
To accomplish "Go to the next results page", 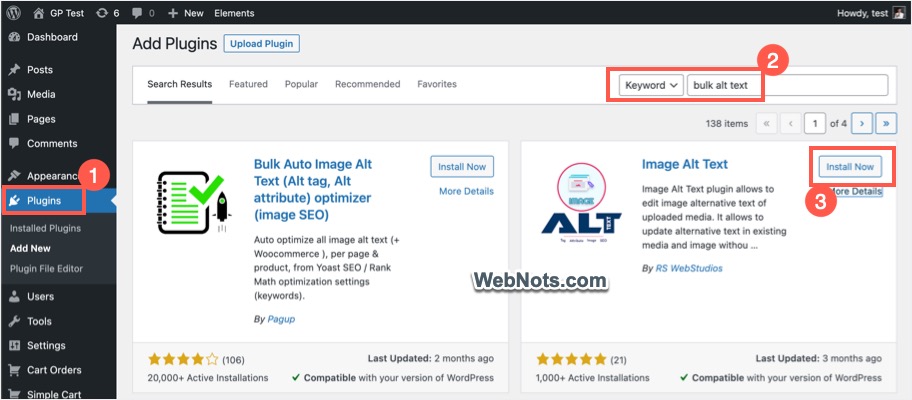I will 860,124.
